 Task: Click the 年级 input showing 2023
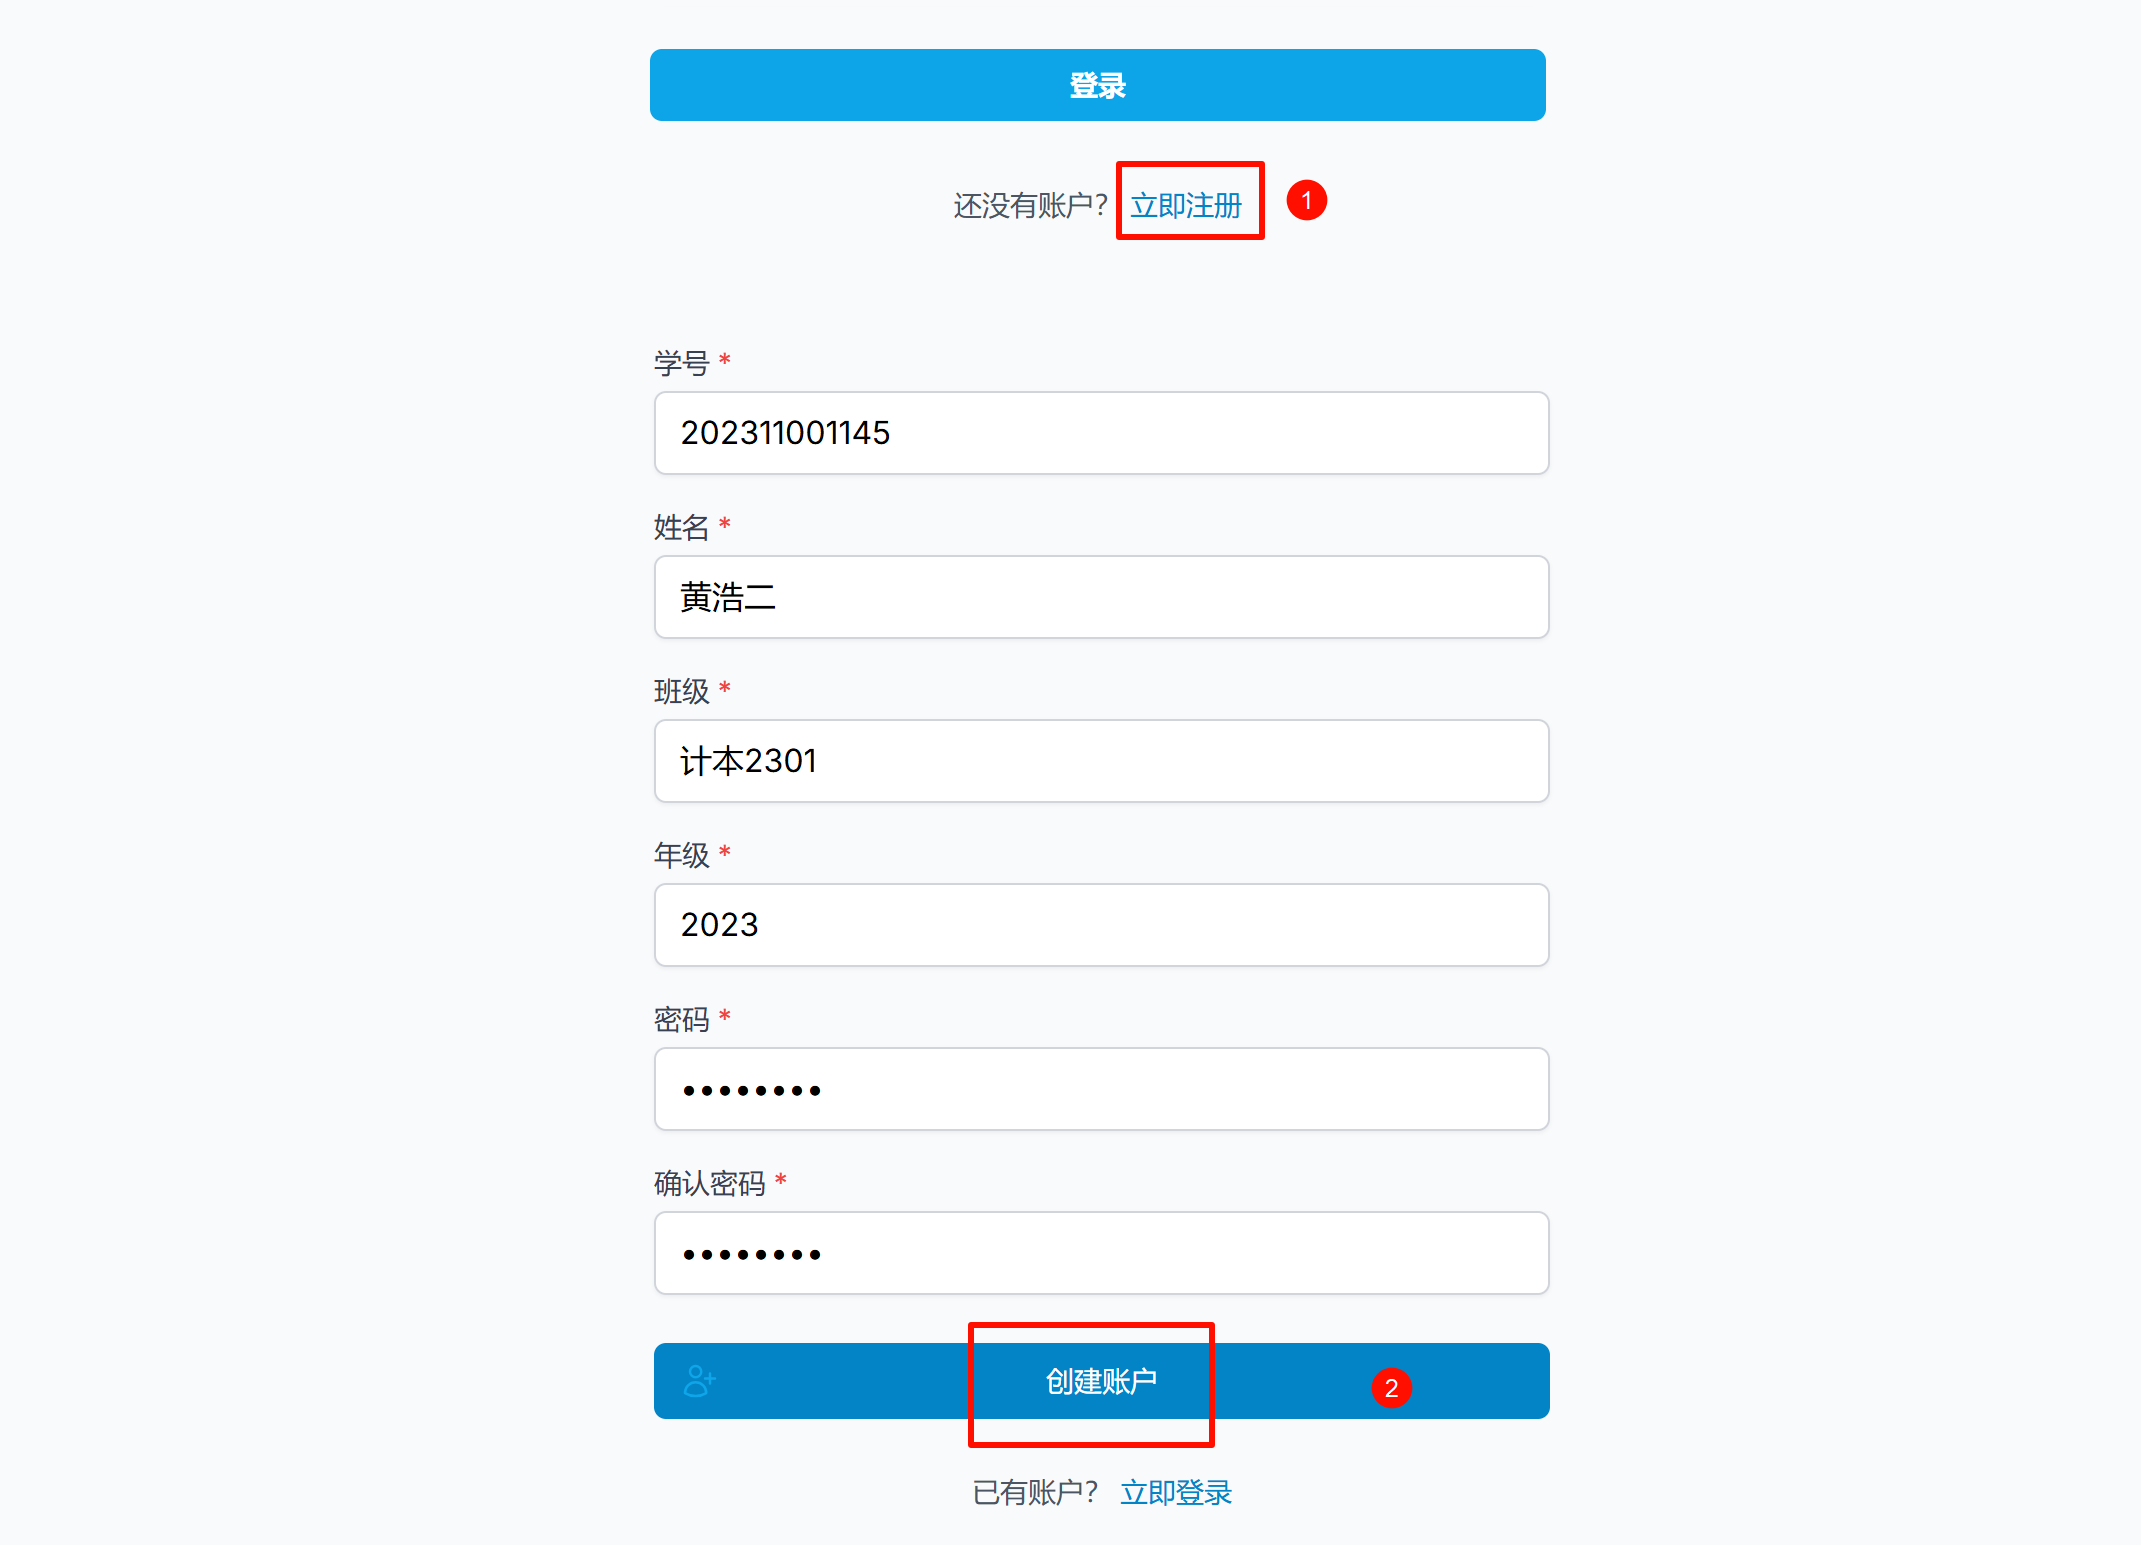coord(1101,925)
